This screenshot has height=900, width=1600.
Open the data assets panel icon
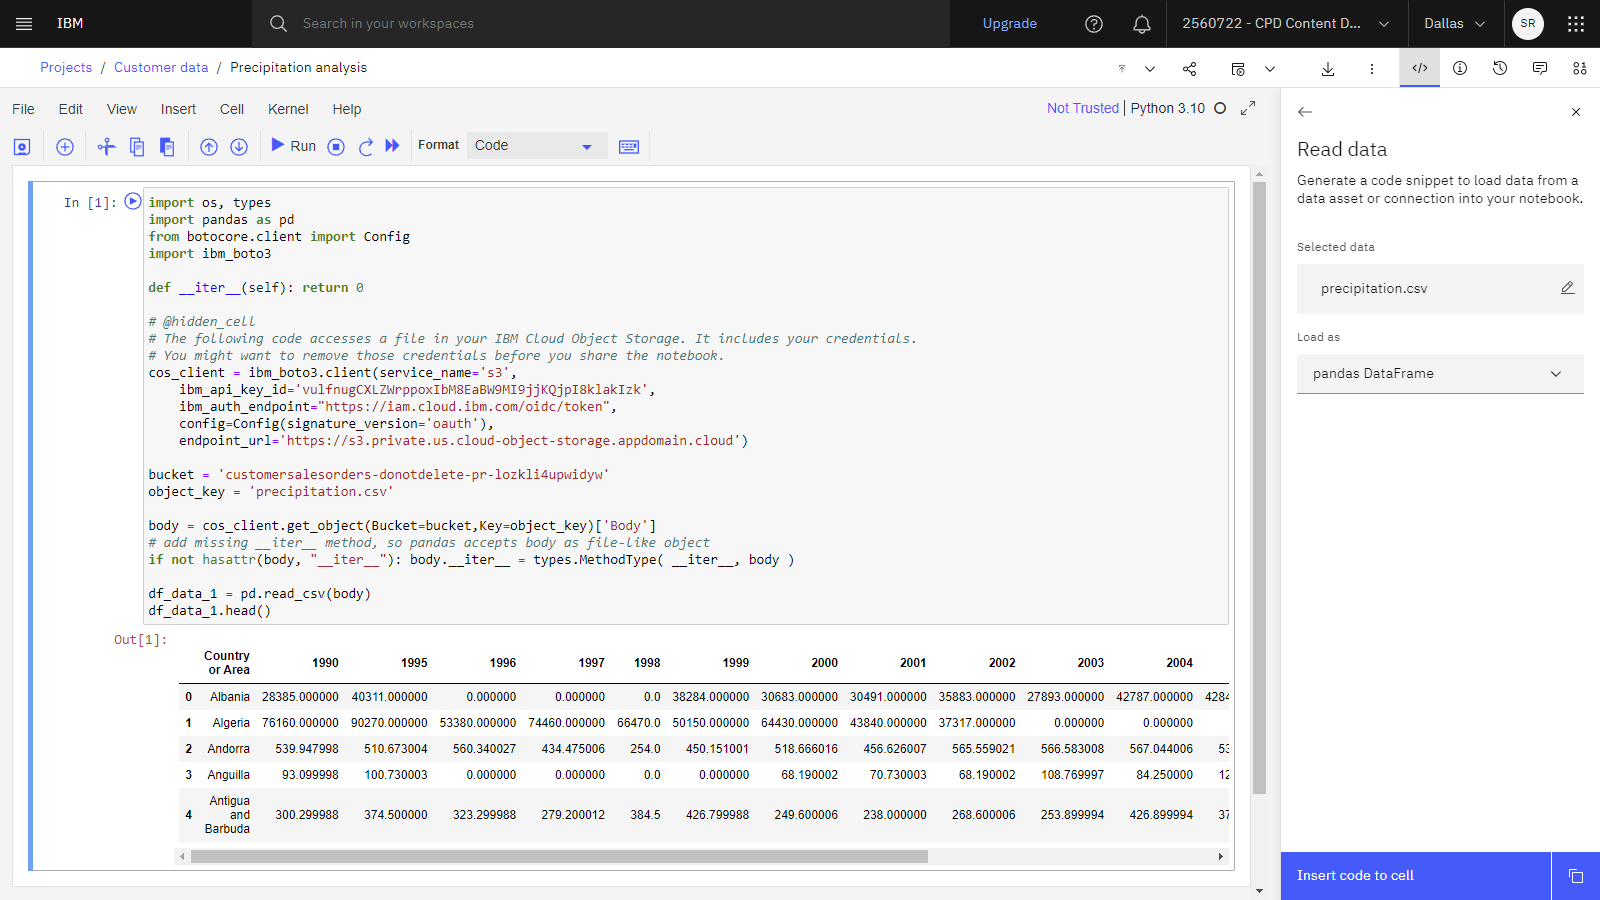click(x=1580, y=68)
